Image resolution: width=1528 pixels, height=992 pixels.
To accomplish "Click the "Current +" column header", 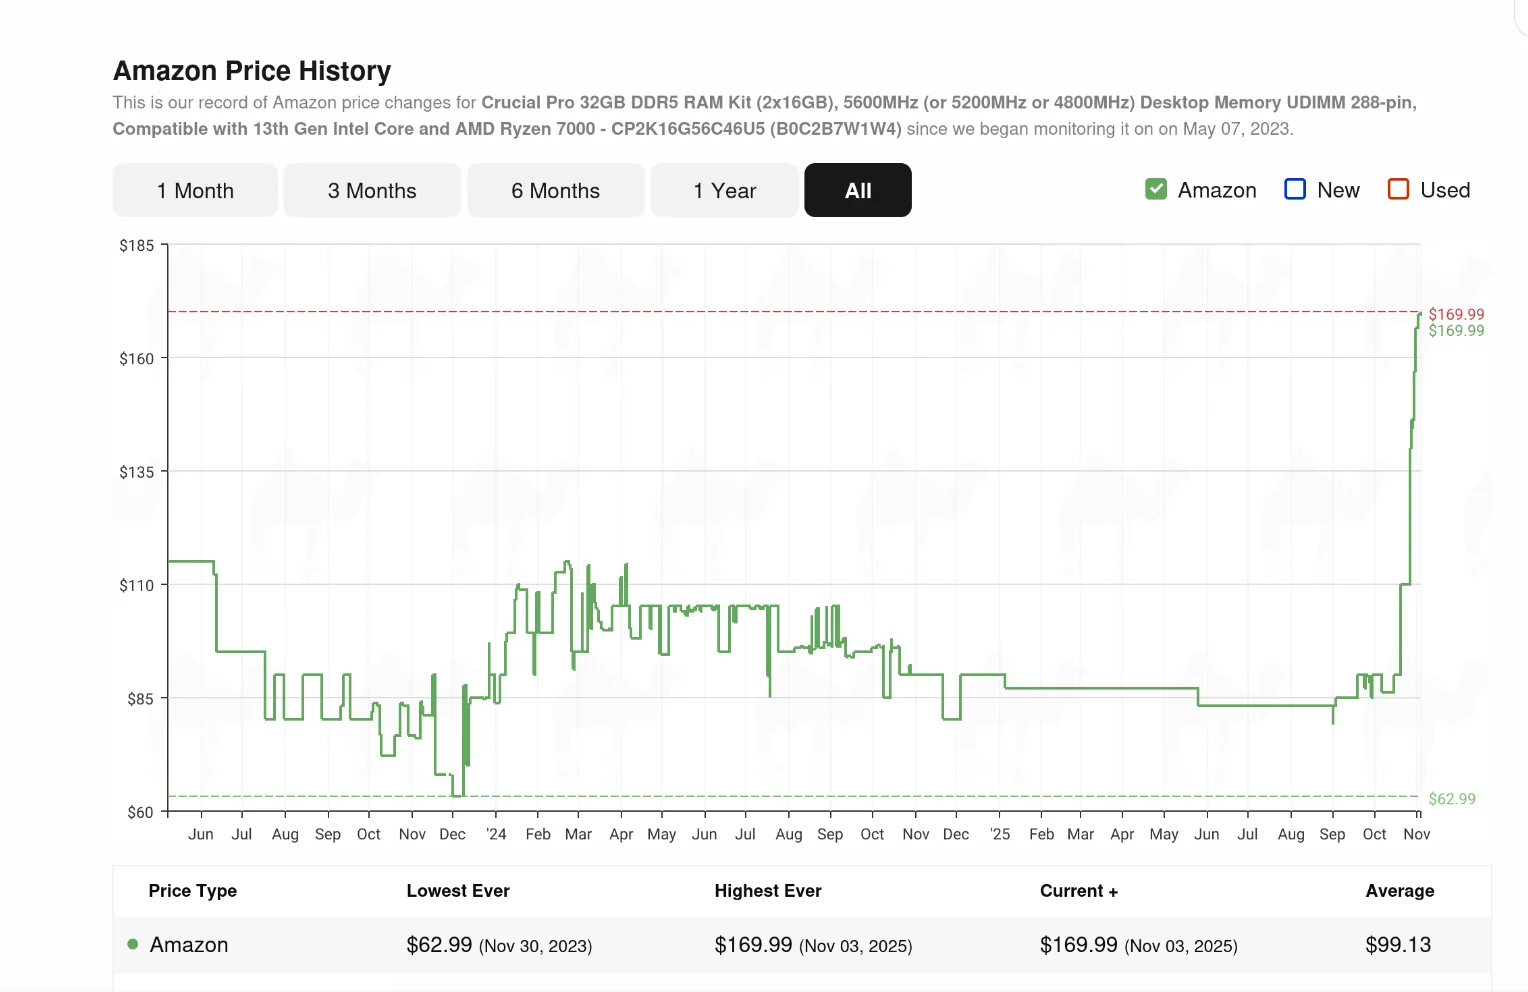I will 1078,891.
